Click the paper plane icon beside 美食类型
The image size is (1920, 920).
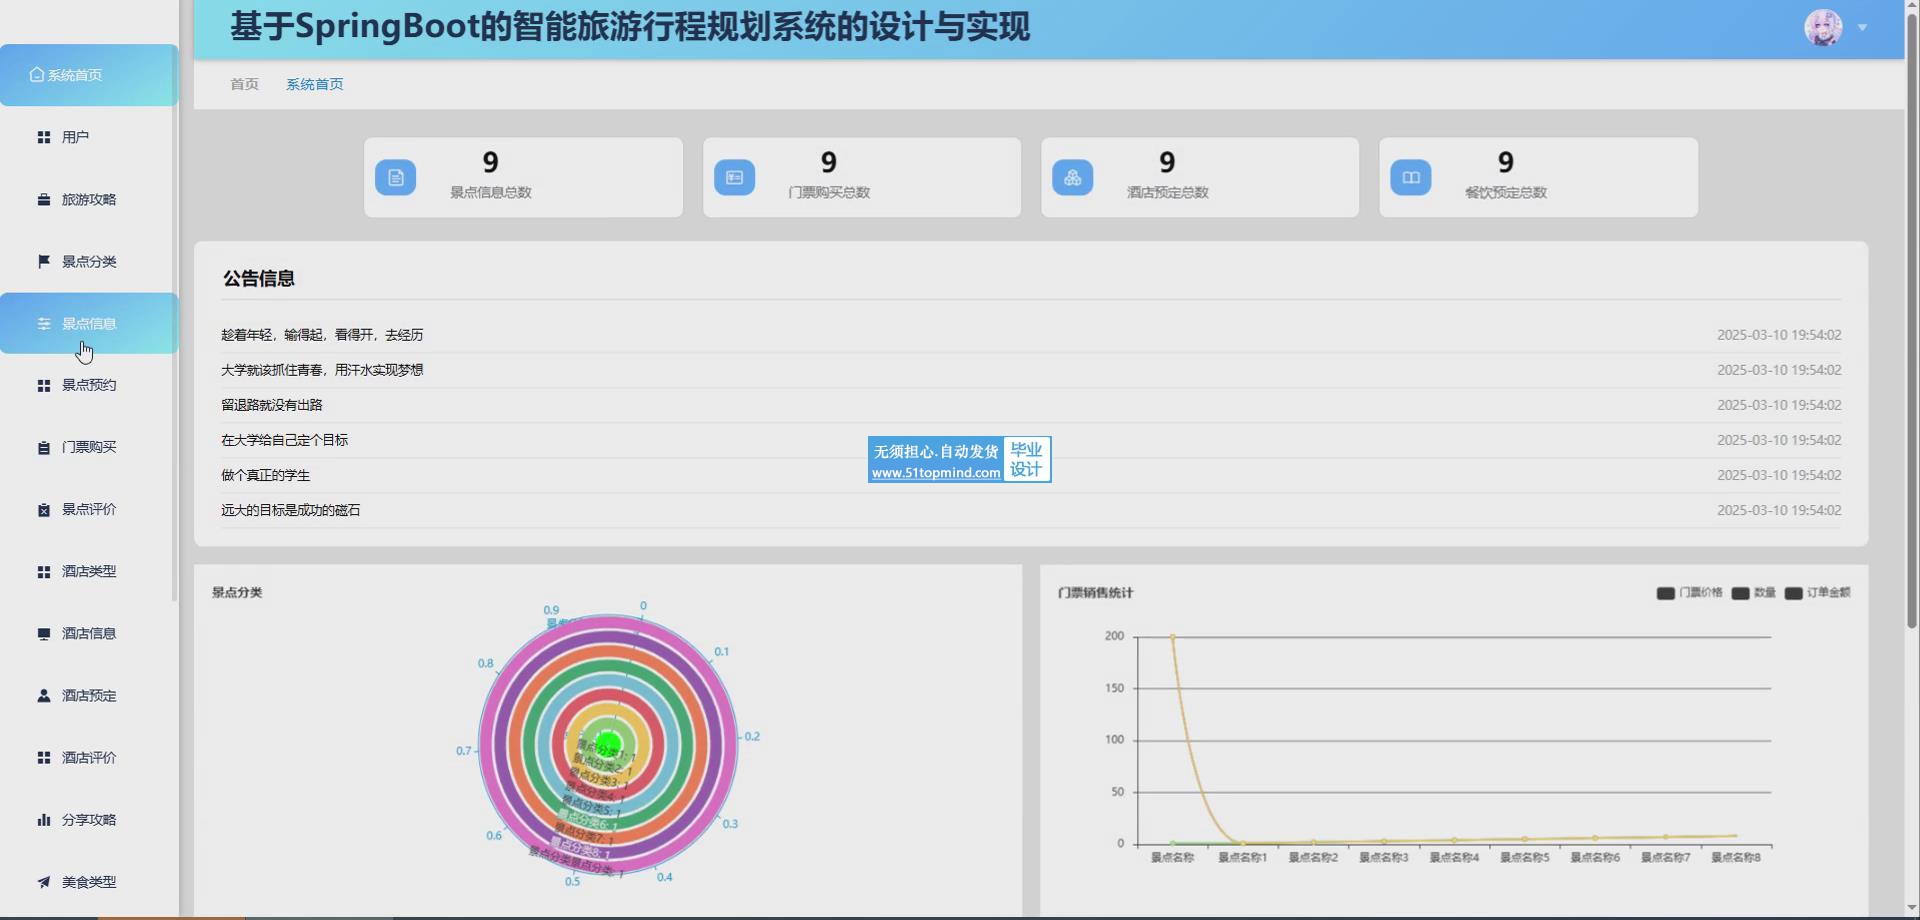(43, 882)
